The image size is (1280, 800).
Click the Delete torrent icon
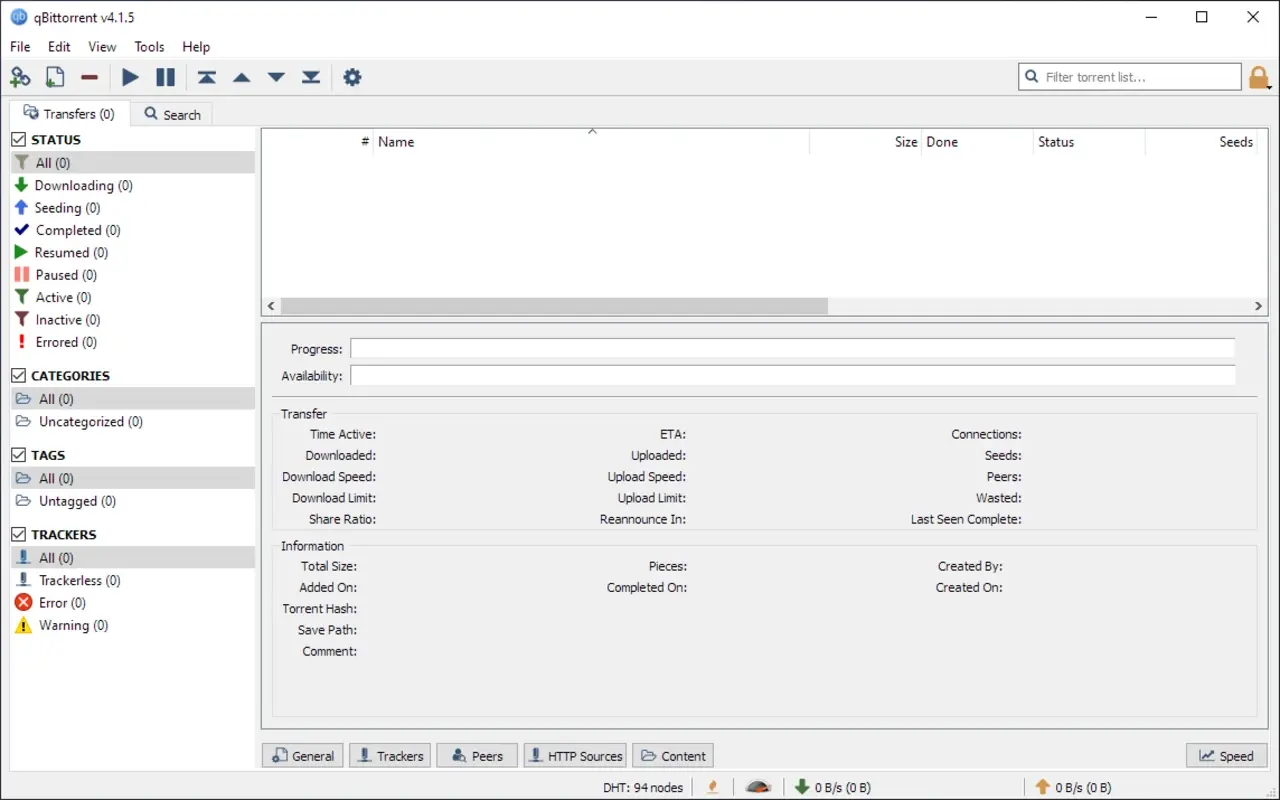(89, 76)
